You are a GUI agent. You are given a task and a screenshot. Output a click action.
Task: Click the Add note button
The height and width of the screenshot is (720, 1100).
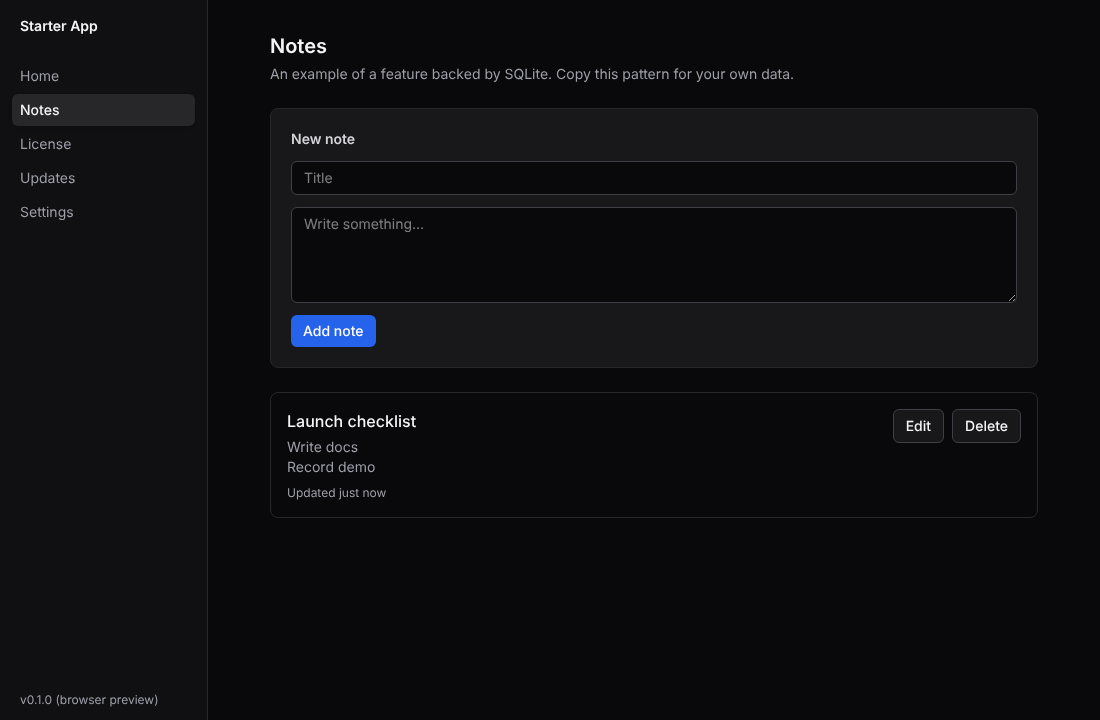click(x=333, y=331)
